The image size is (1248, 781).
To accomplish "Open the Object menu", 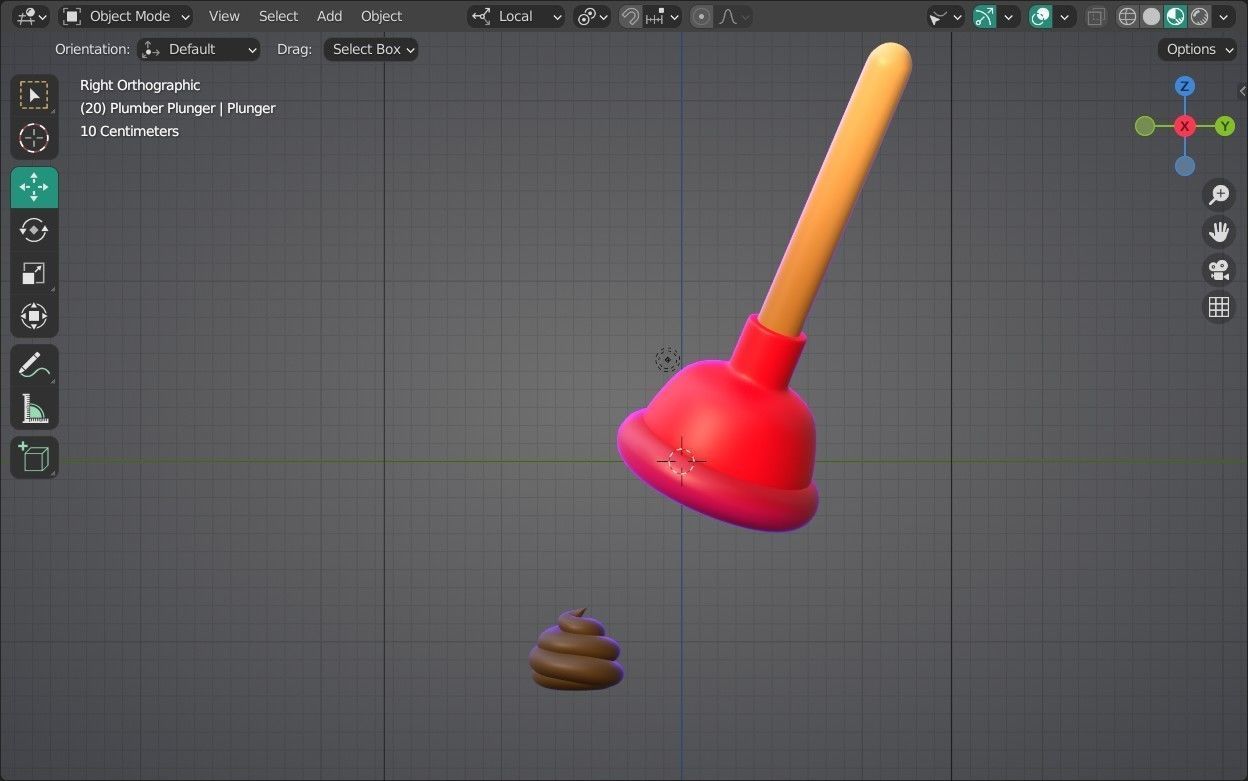I will click(x=381, y=16).
